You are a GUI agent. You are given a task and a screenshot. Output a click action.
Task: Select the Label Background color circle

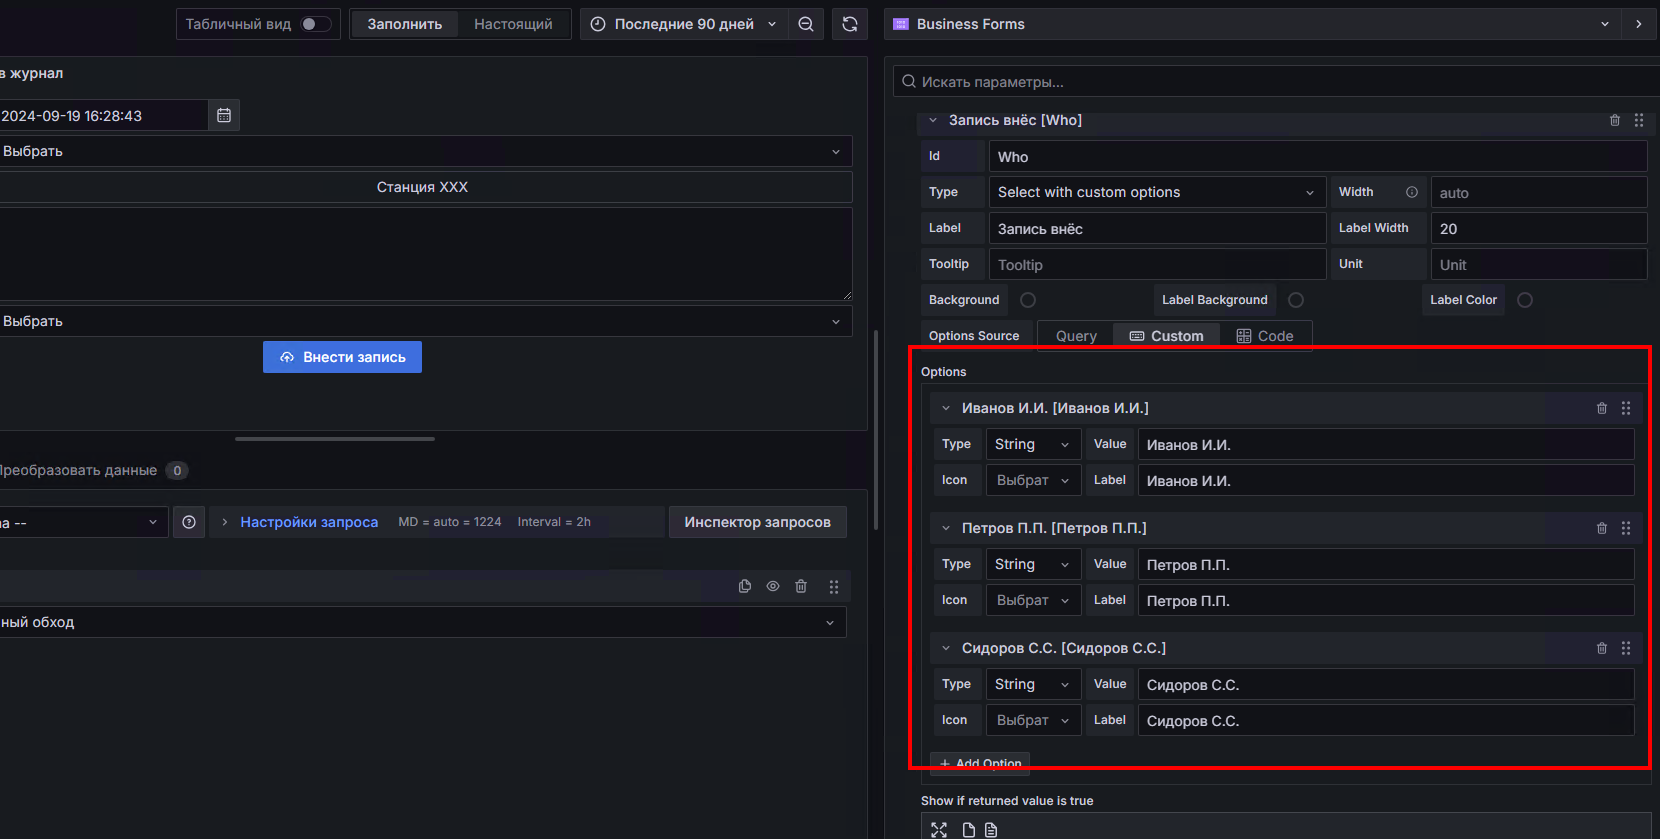pos(1296,300)
